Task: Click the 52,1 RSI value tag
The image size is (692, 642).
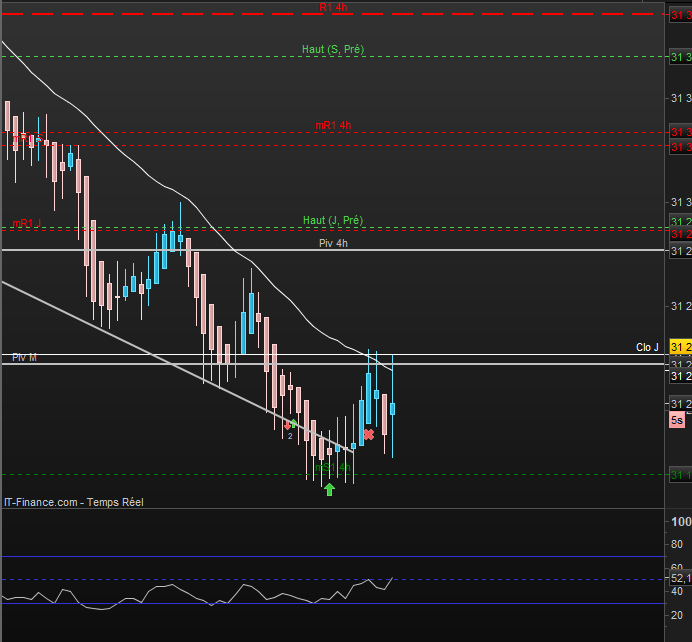Action: pyautogui.click(x=681, y=578)
